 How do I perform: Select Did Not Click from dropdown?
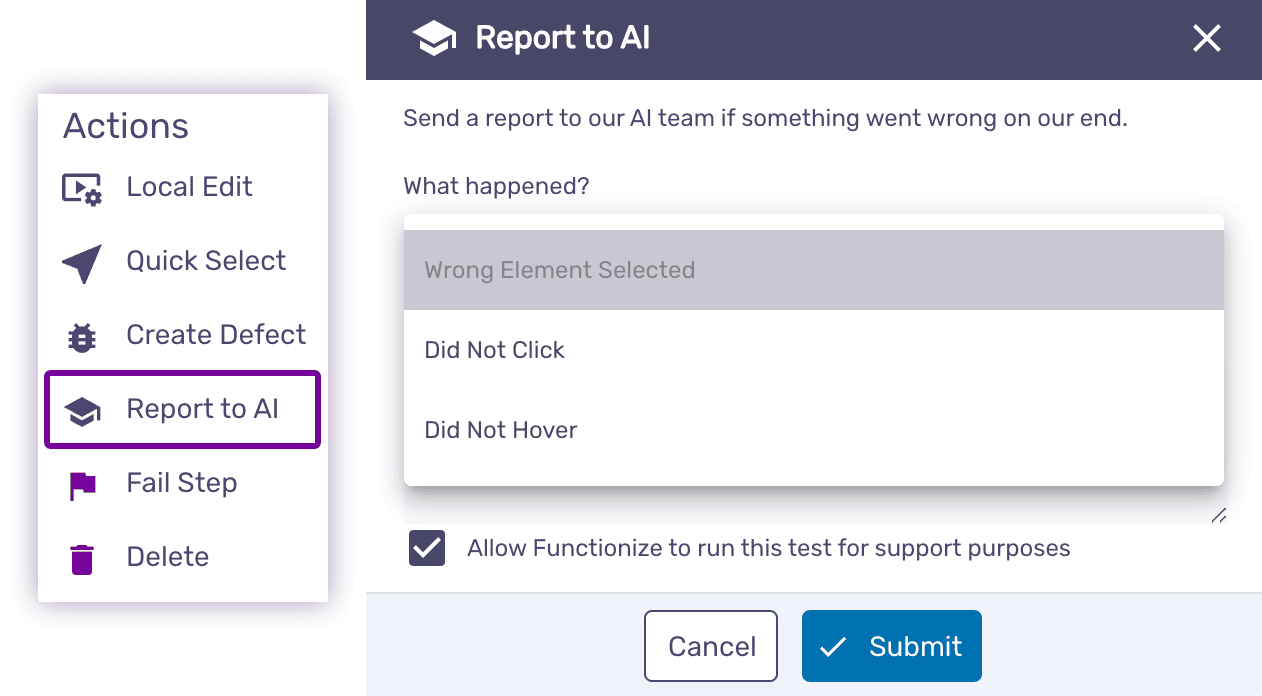pyautogui.click(x=495, y=350)
